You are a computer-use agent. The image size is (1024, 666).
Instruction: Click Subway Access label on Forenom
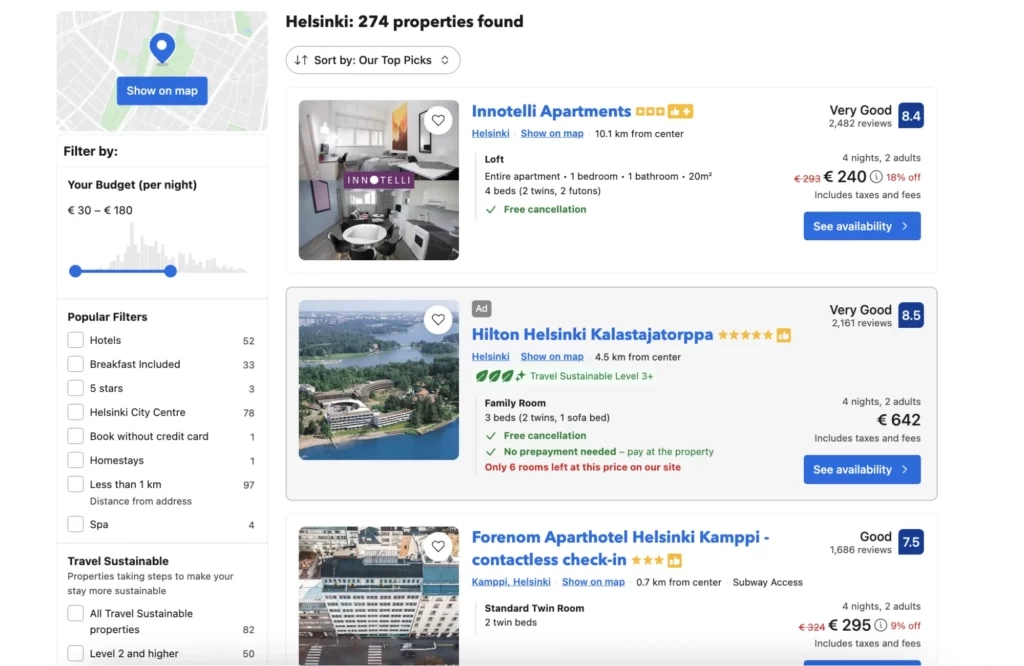[x=767, y=582]
